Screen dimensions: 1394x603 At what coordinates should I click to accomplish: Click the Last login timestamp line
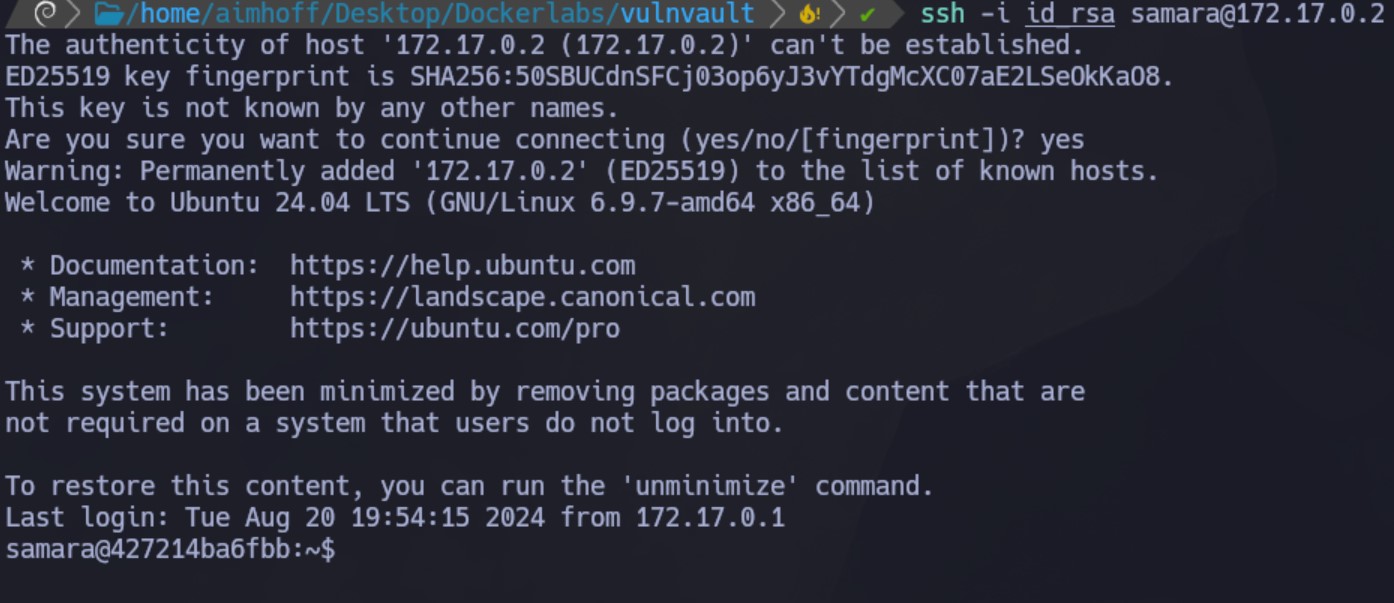(395, 518)
